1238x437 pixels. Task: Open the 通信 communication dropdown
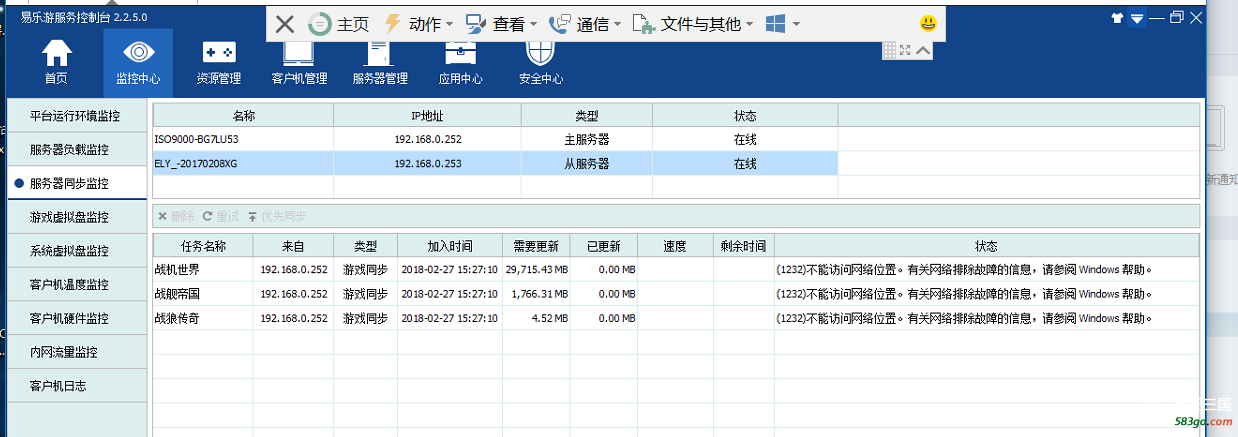point(585,24)
